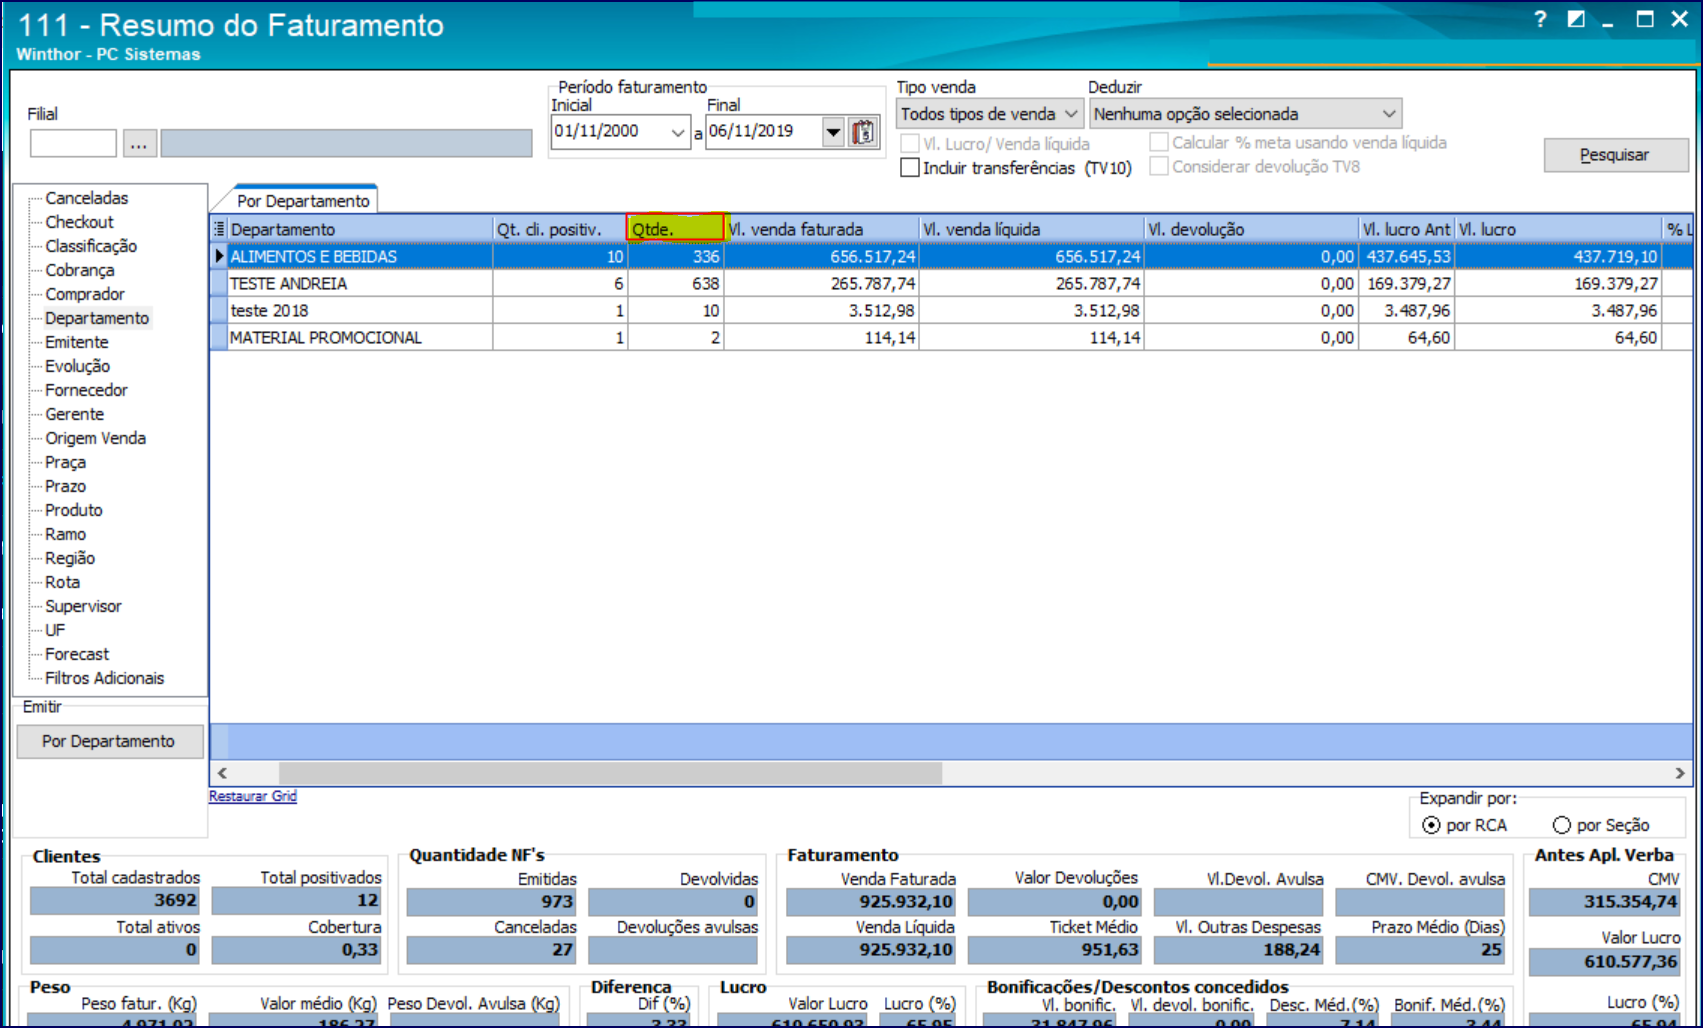The width and height of the screenshot is (1703, 1028).
Task: Open the grid options icon beside Departamento header
Action: (x=220, y=229)
